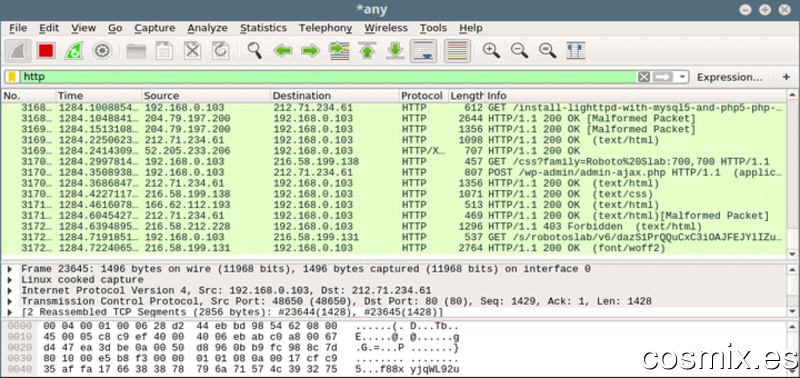Image resolution: width=800 pixels, height=378 pixels.
Task: Click in the http display filter field
Action: [x=328, y=77]
